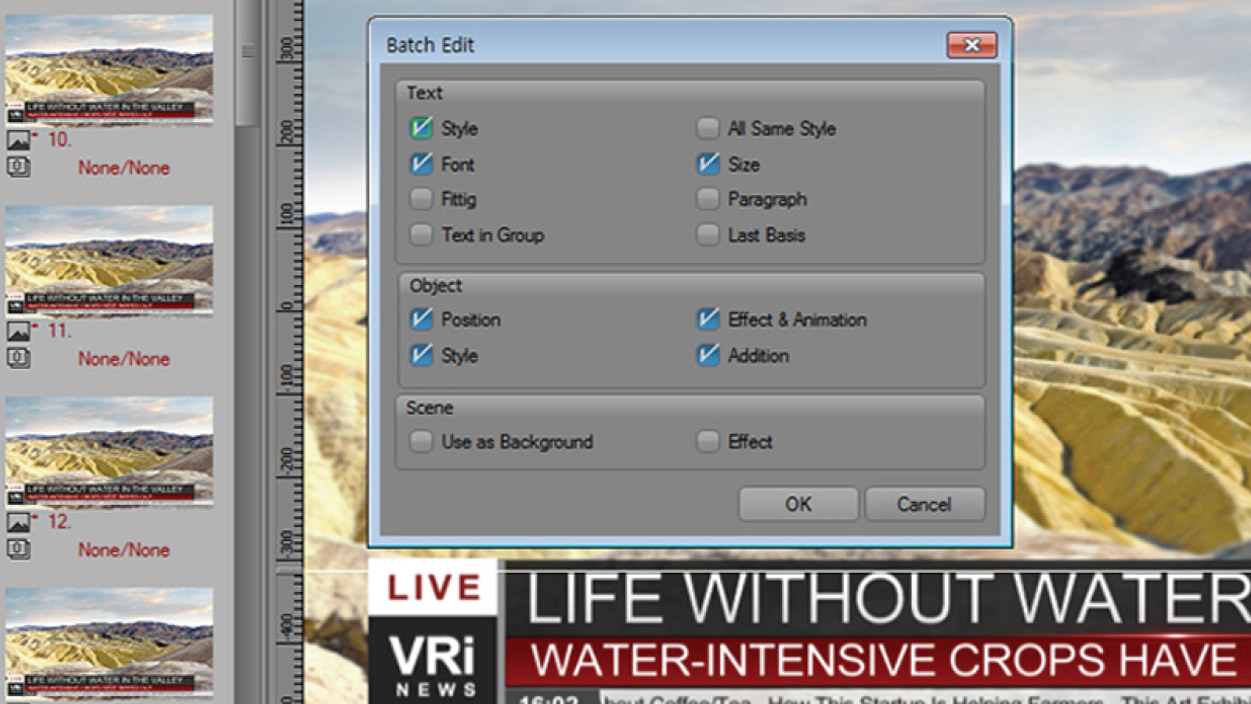Enable the Fittig checkbox
Screen dimensions: 1251x704
tap(421, 199)
